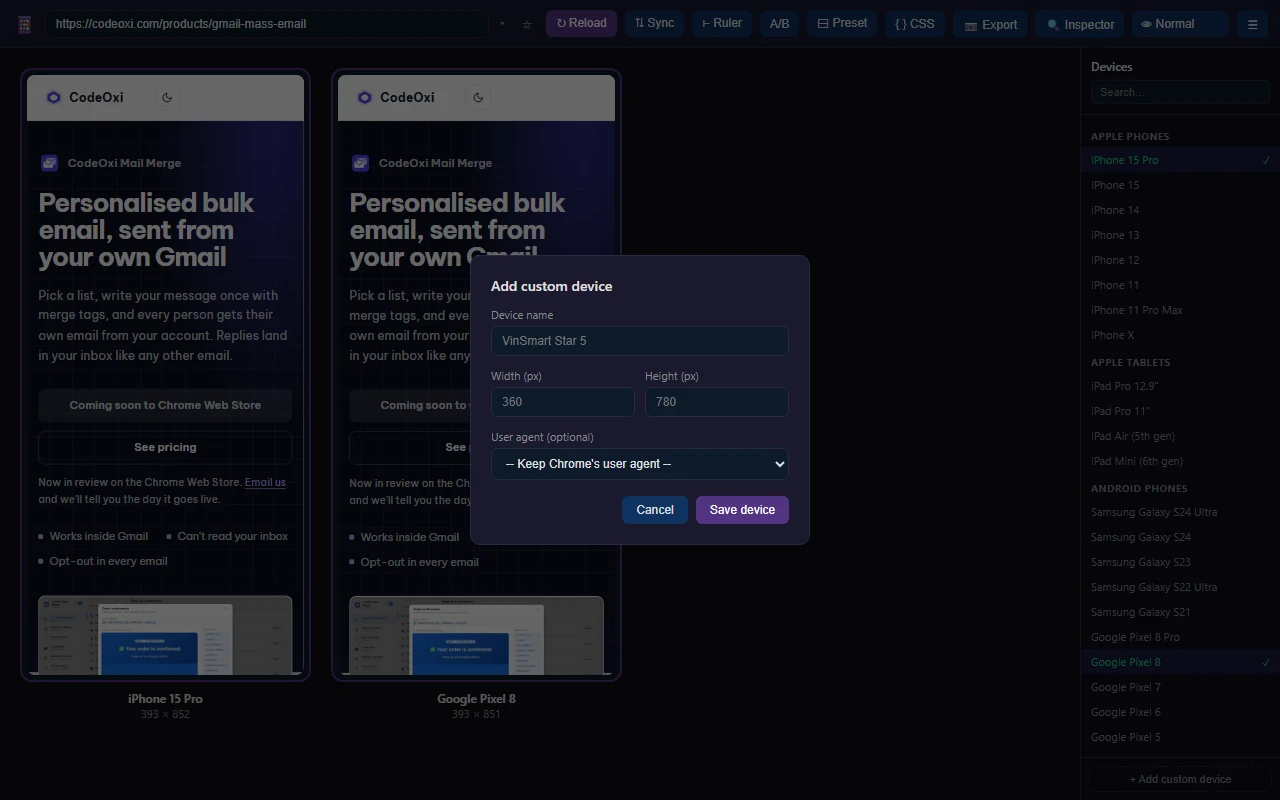
Task: Enable iPad Pro 12.9" device
Action: [1180, 386]
